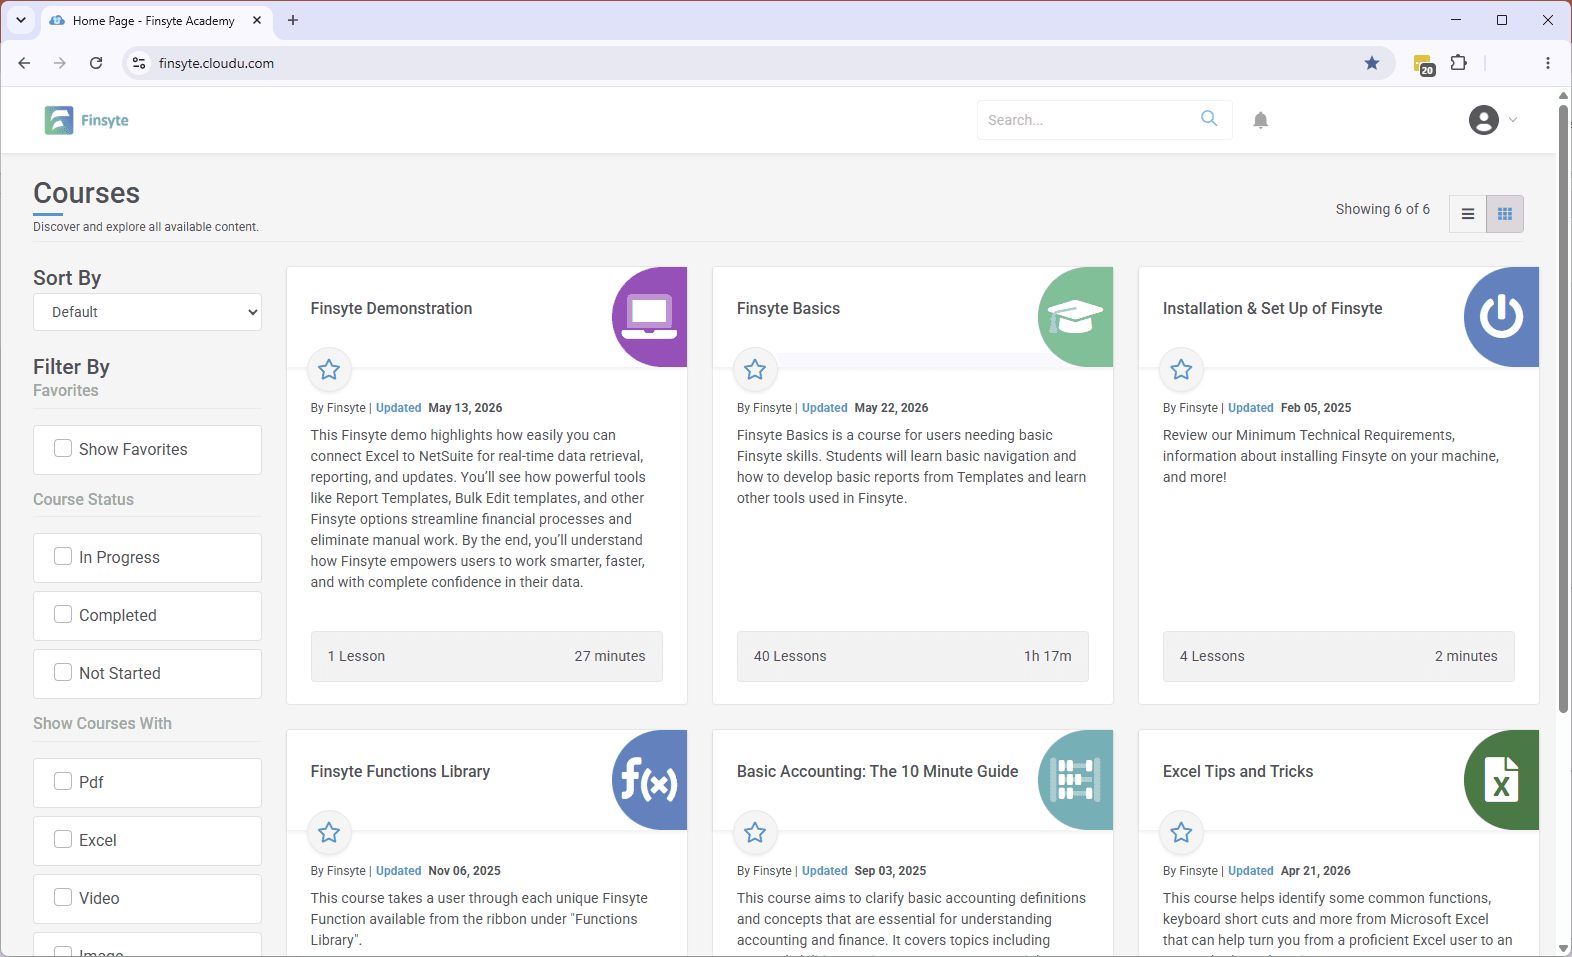The height and width of the screenshot is (957, 1572).
Task: Favorite the Excel Tips and Tricks course
Action: tap(1181, 833)
